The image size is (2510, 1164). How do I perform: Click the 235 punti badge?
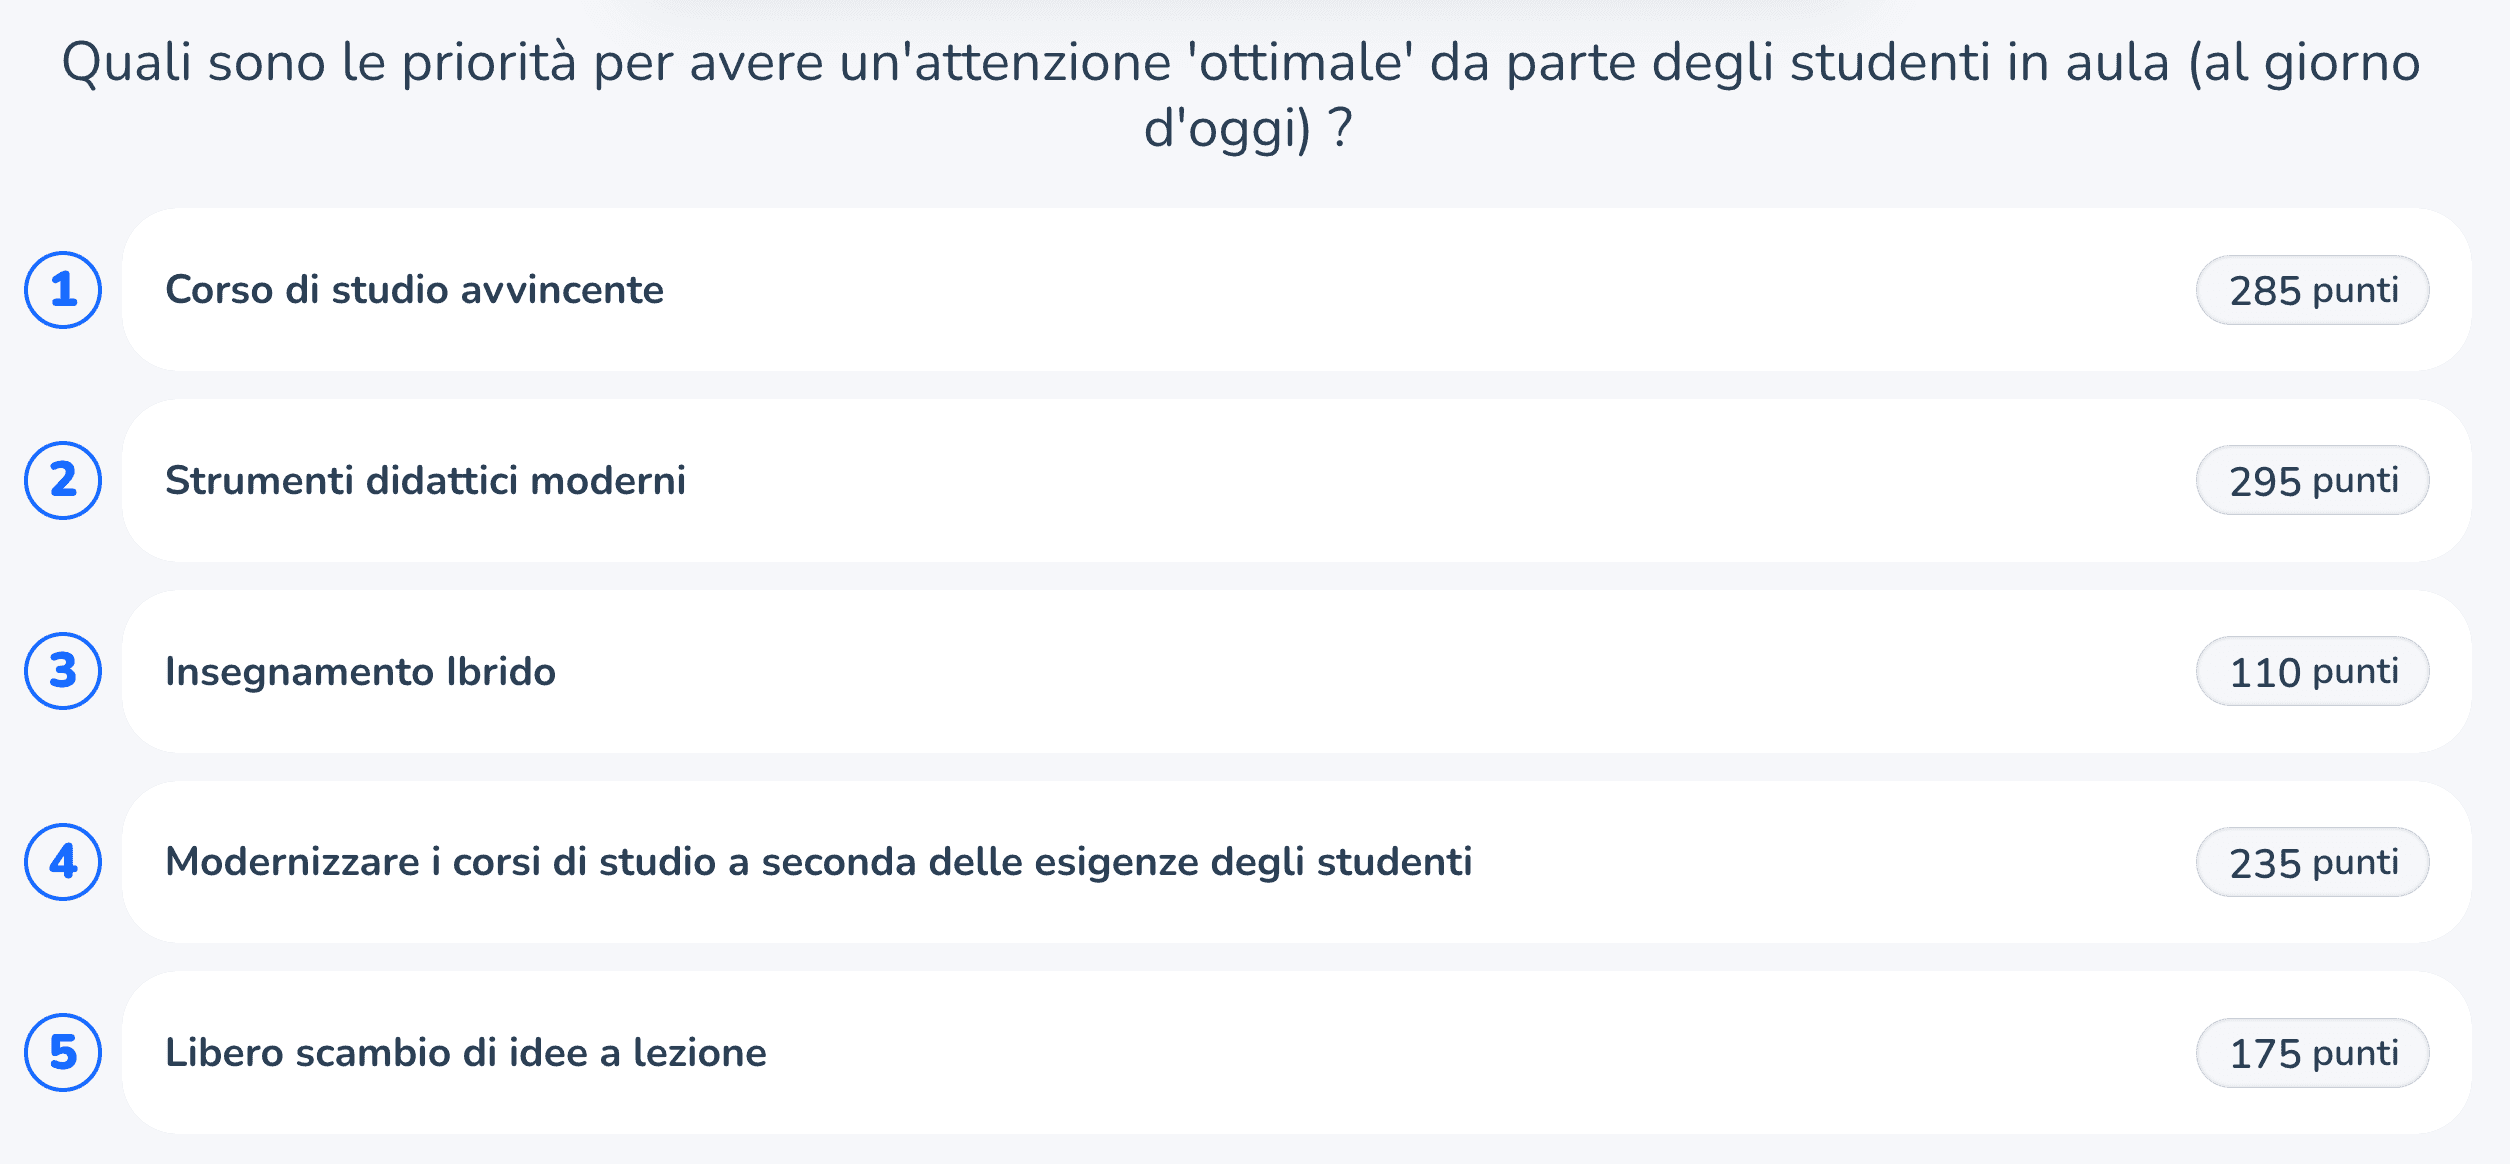point(2312,862)
